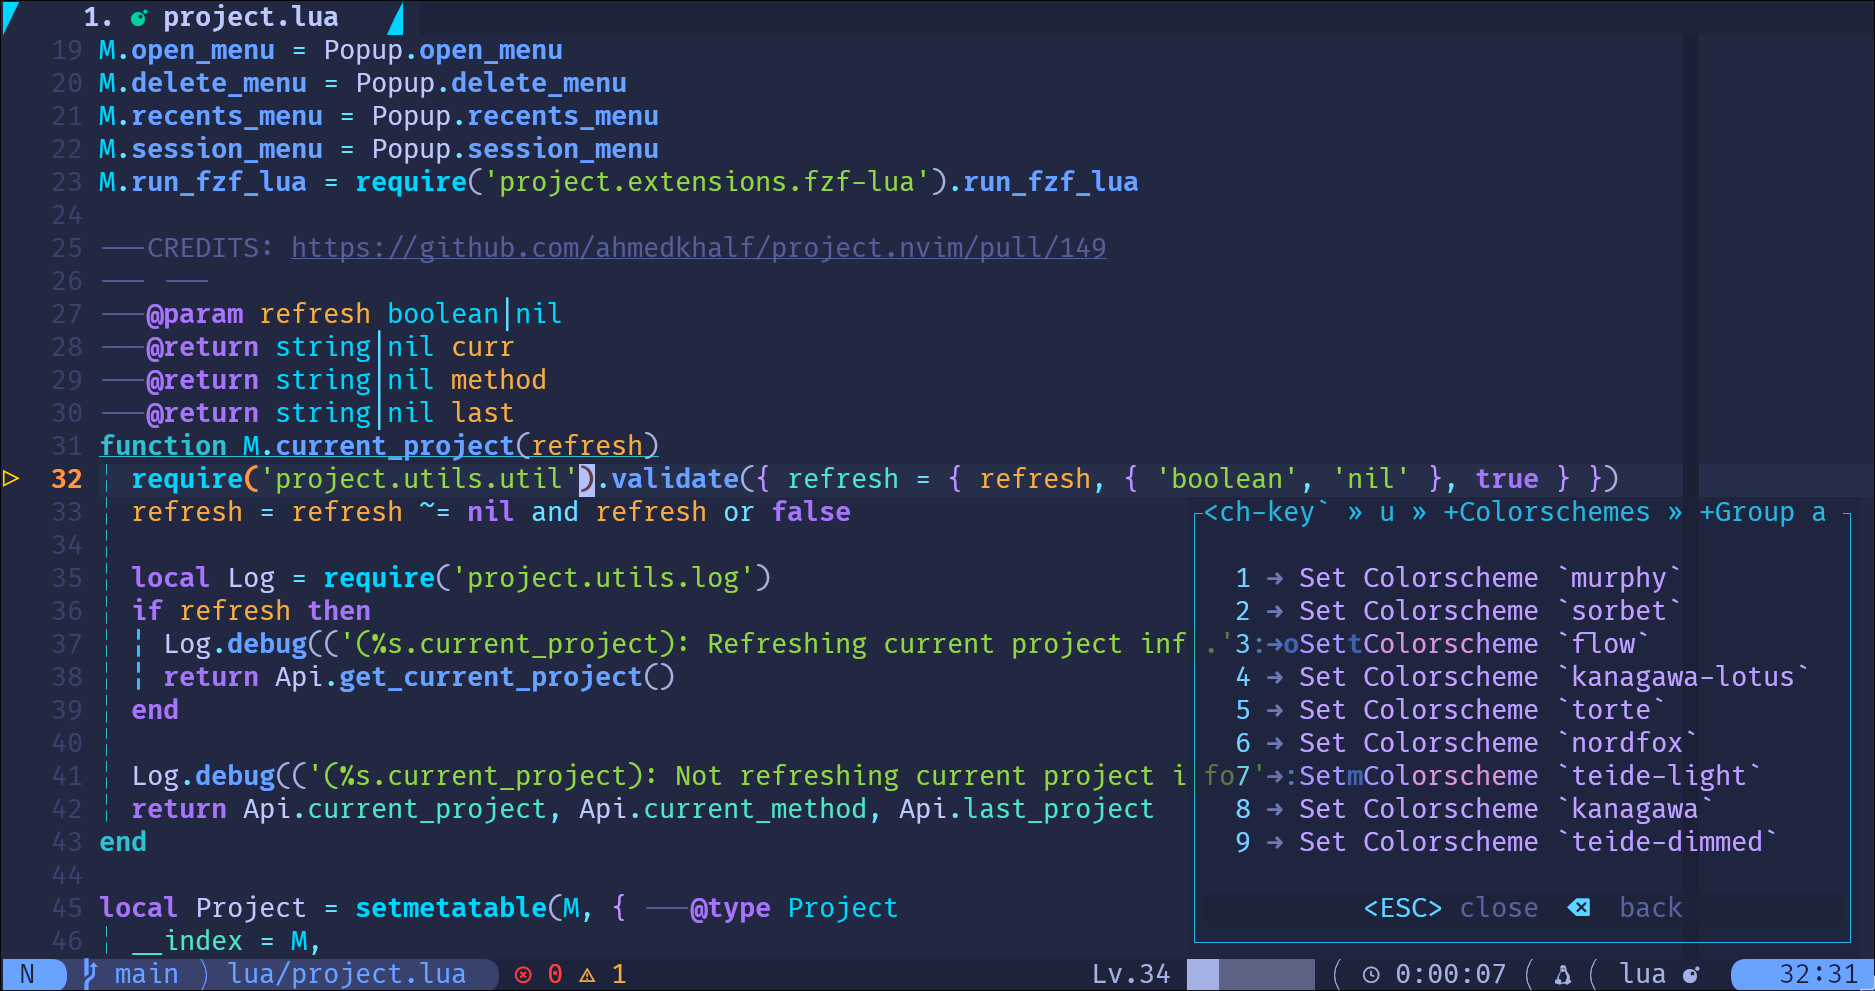
Task: Open the project.nvim pull 149 link
Action: tap(698, 247)
